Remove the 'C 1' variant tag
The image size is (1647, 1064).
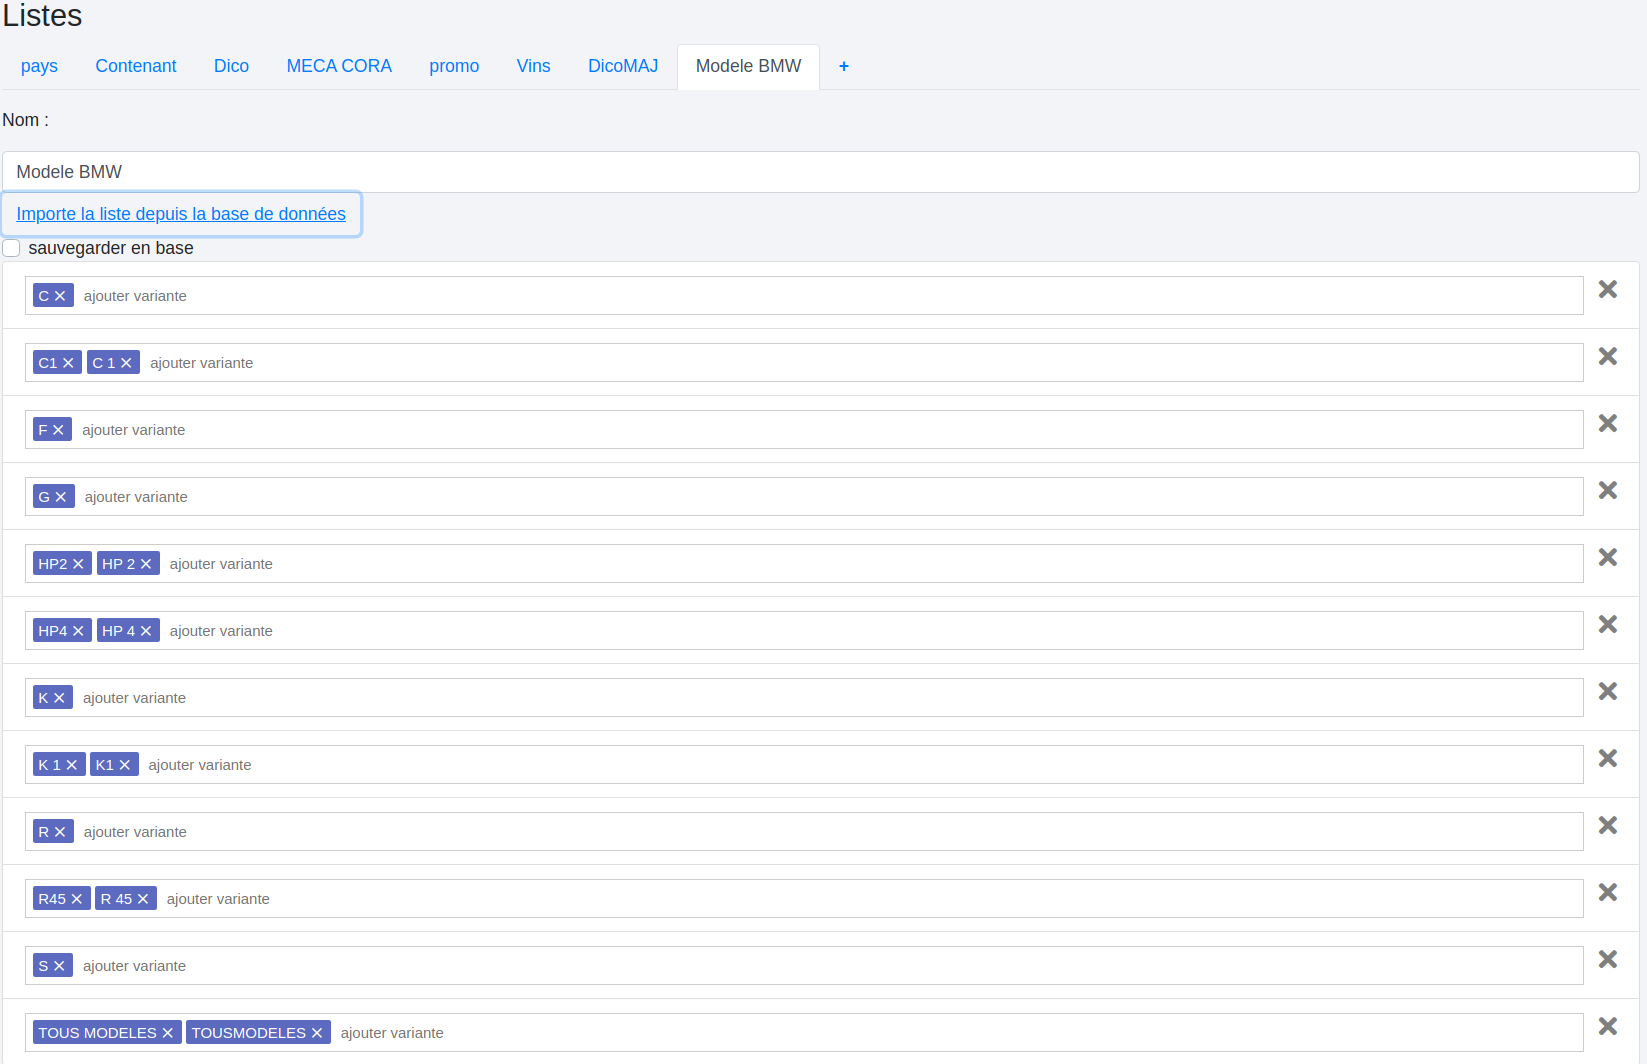[126, 363]
